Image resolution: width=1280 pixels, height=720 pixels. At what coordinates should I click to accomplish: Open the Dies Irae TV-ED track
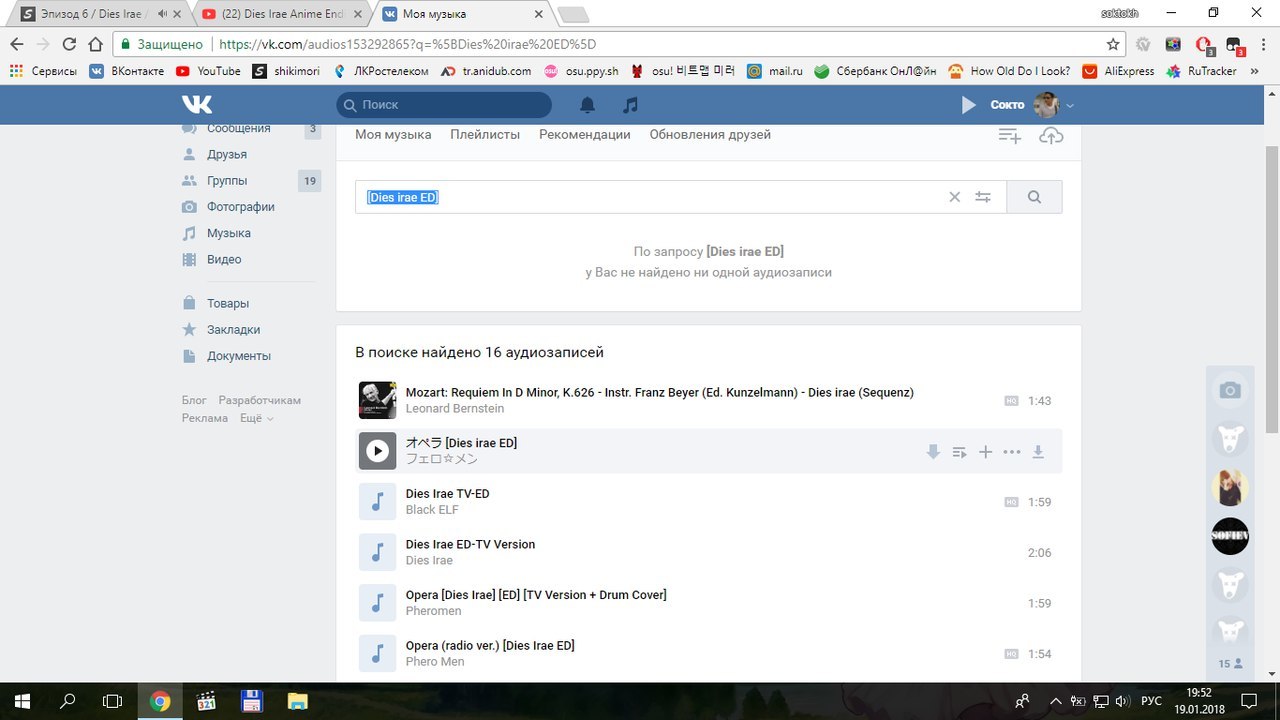(447, 494)
